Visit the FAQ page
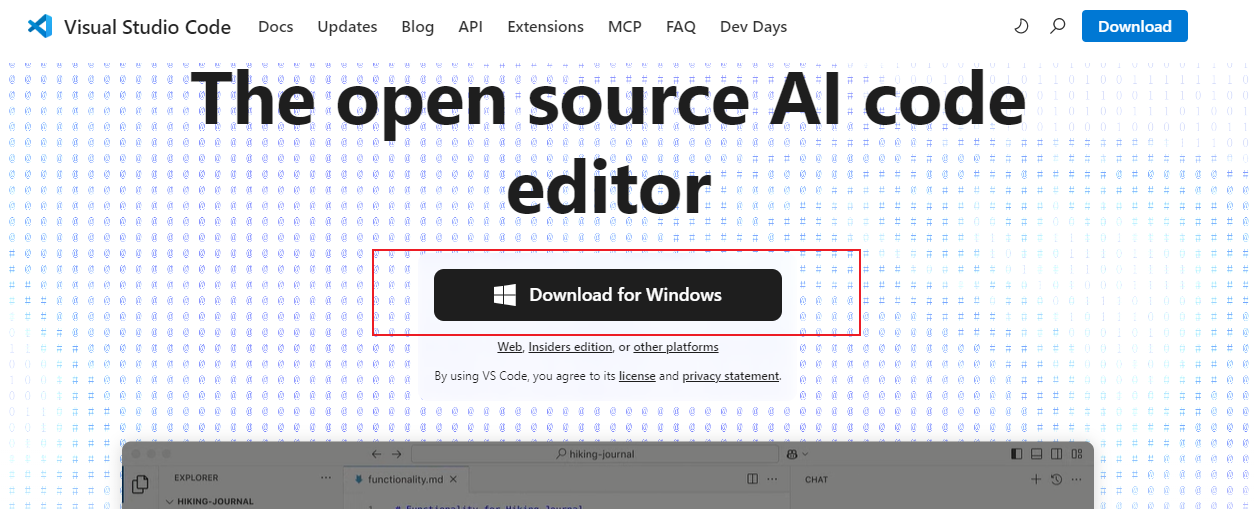This screenshot has height=509, width=1254. (x=680, y=27)
